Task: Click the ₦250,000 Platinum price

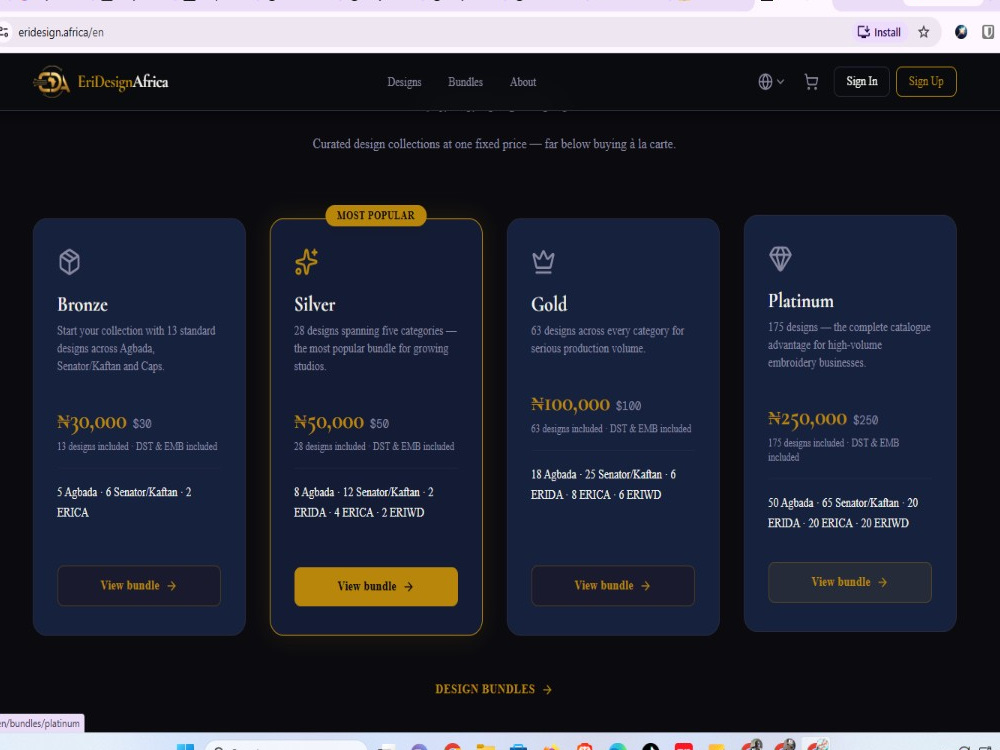Action: click(x=807, y=419)
